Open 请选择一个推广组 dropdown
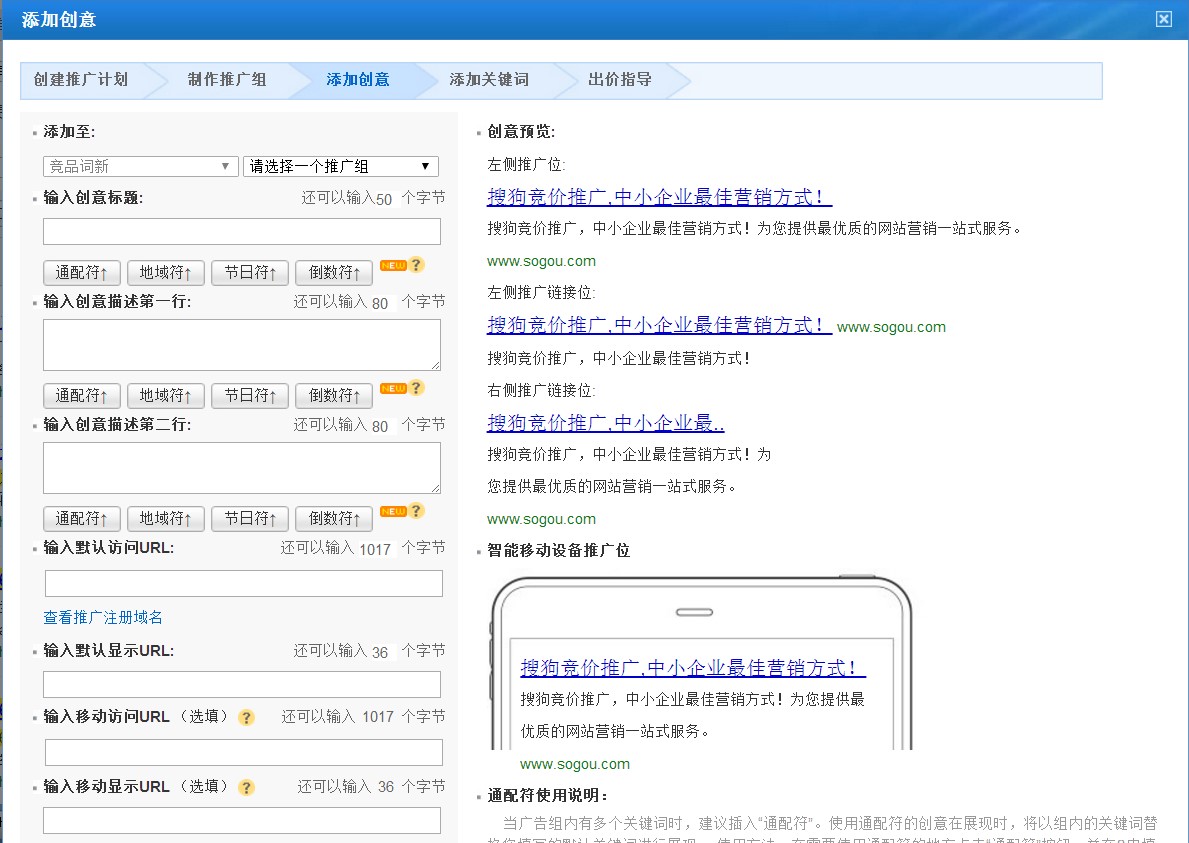This screenshot has width=1189, height=843. pyautogui.click(x=340, y=166)
